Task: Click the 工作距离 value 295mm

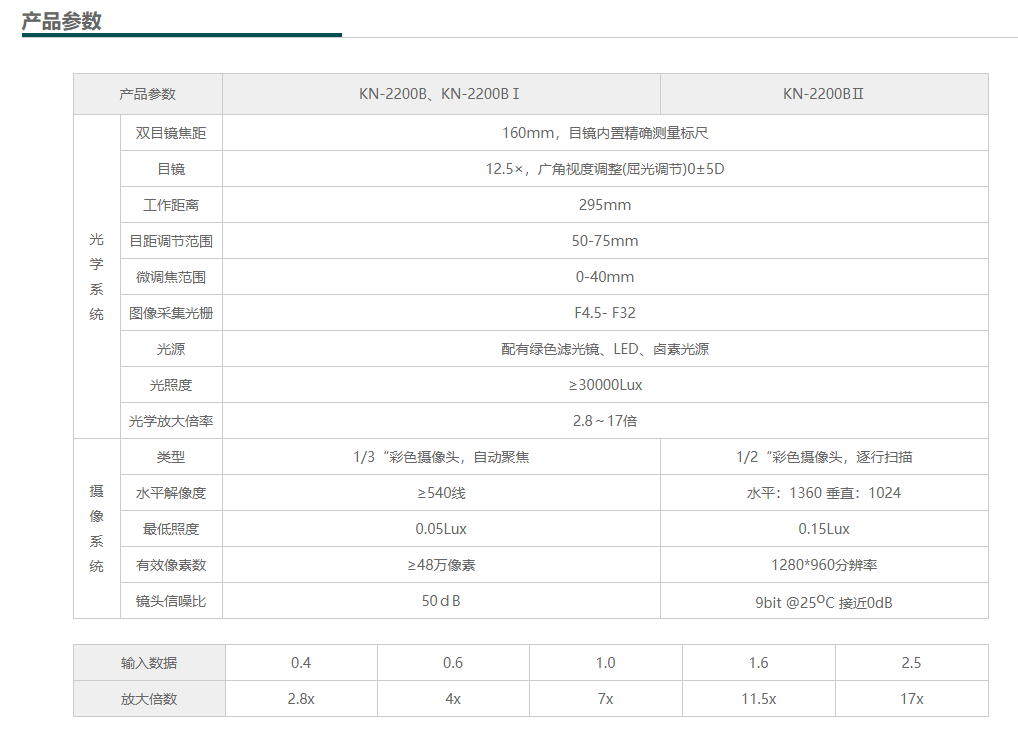Action: pos(604,205)
